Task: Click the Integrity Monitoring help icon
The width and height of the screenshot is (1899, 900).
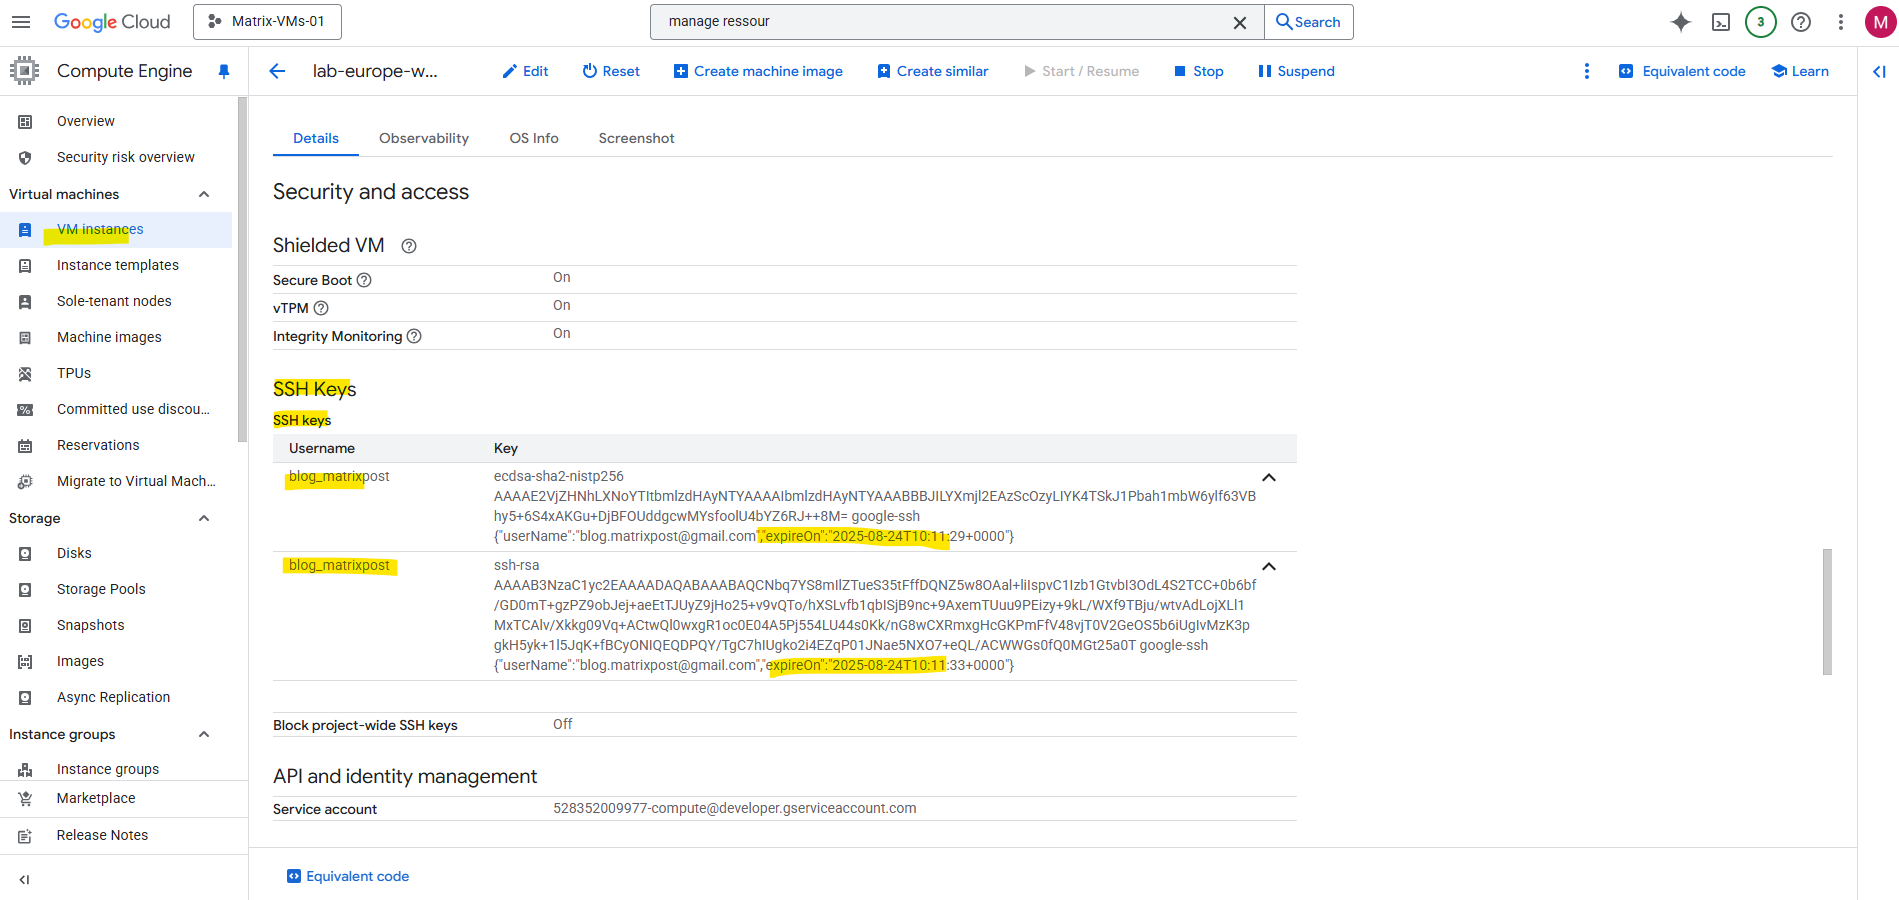Action: [414, 336]
